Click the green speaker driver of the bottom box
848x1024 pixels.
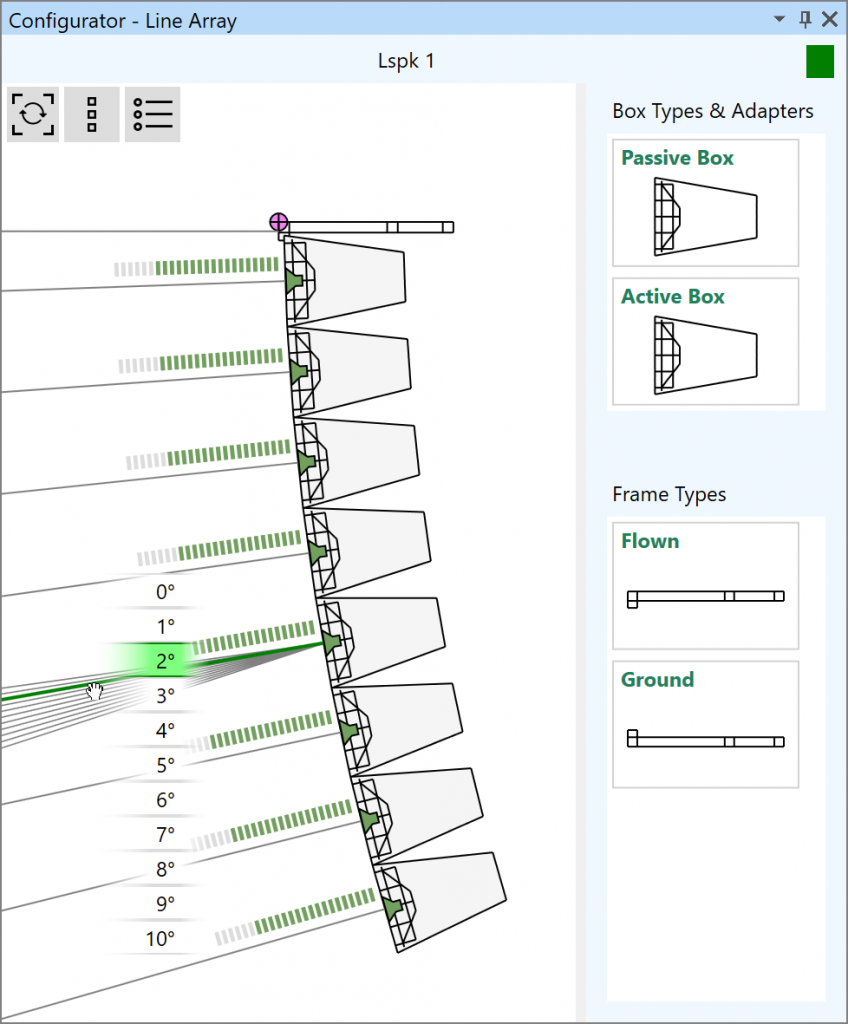pos(391,908)
